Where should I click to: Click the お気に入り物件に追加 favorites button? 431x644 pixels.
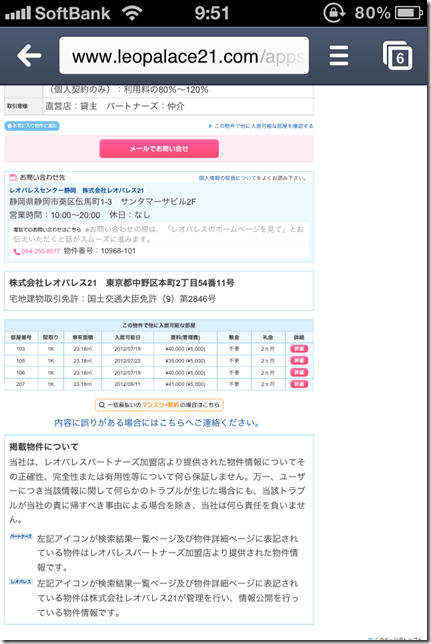click(32, 126)
